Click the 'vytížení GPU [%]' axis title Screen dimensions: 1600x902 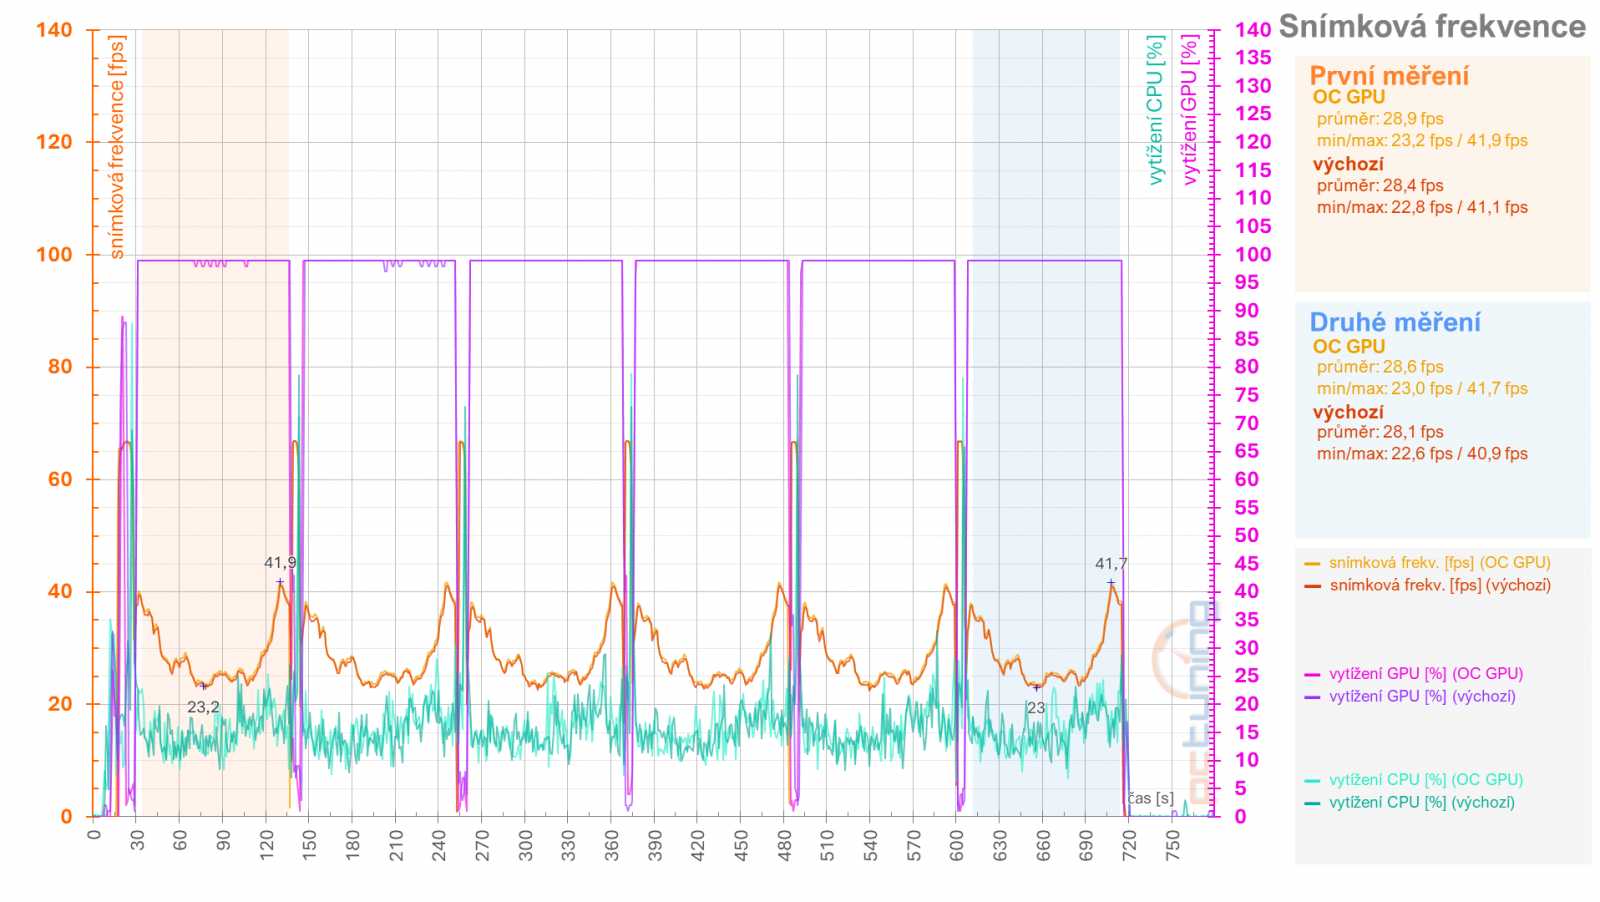click(1189, 110)
